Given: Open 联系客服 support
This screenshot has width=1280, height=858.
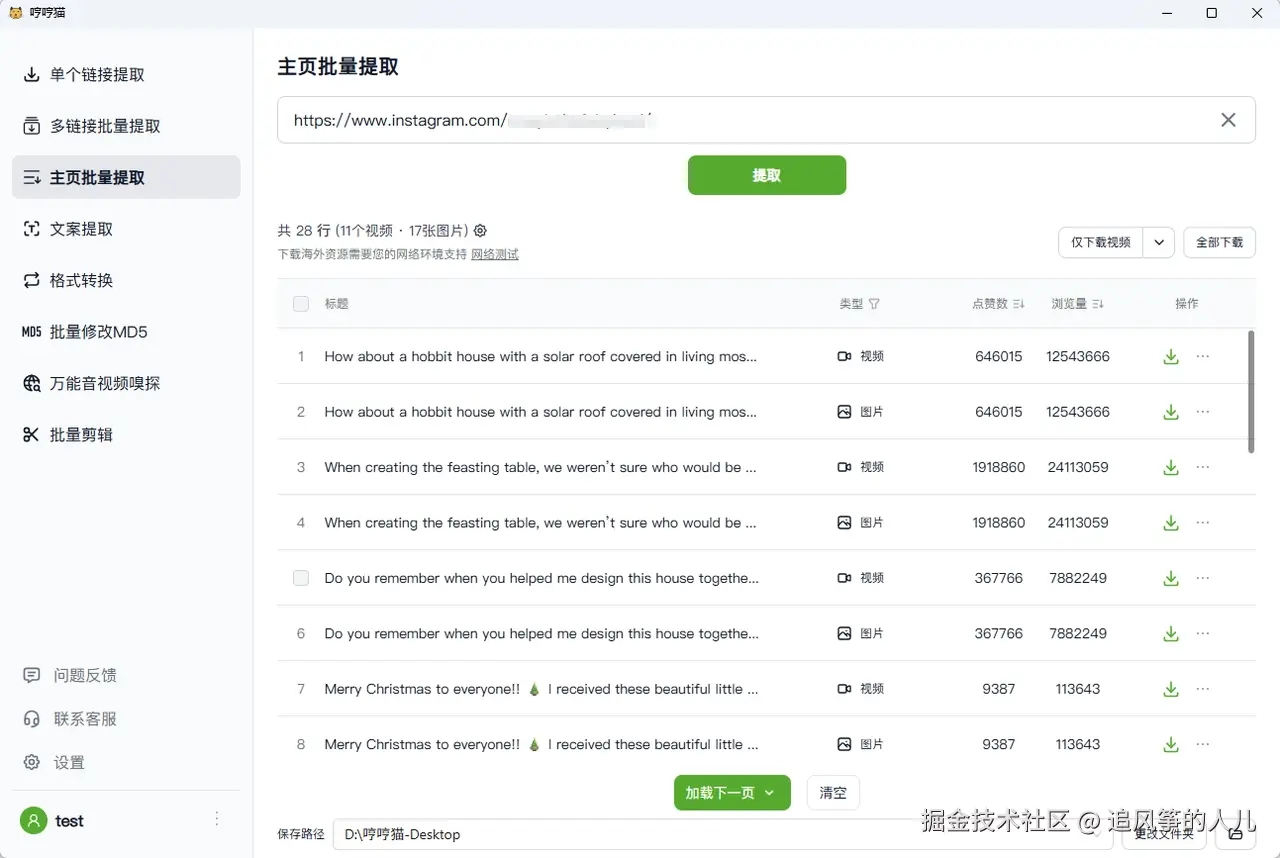Looking at the screenshot, I should tap(70, 719).
